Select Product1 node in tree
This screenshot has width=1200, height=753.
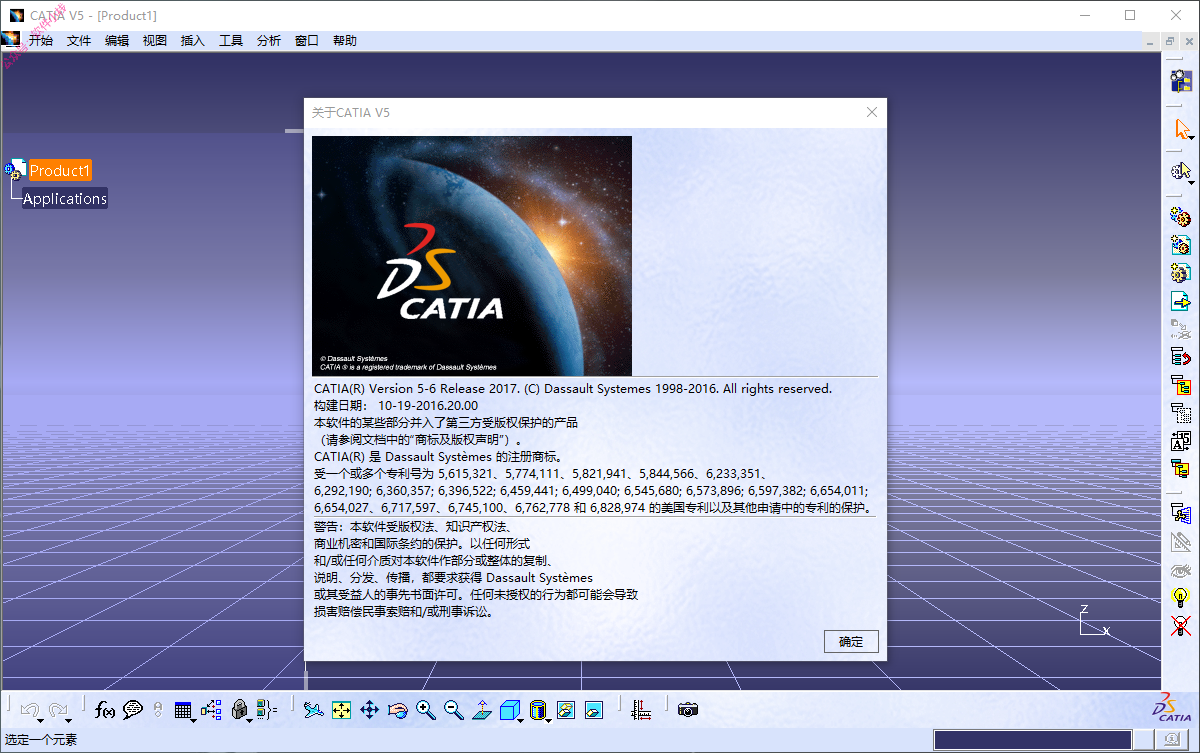pyautogui.click(x=60, y=171)
